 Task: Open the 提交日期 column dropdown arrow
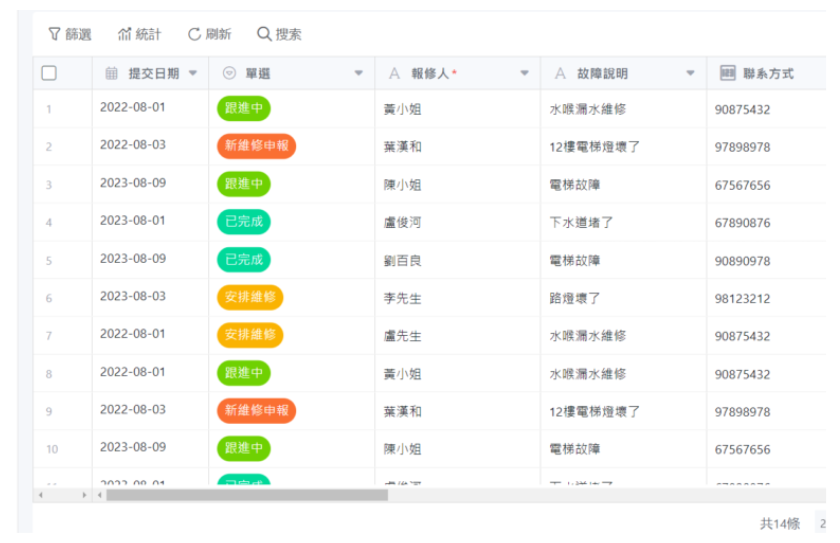coord(193,73)
